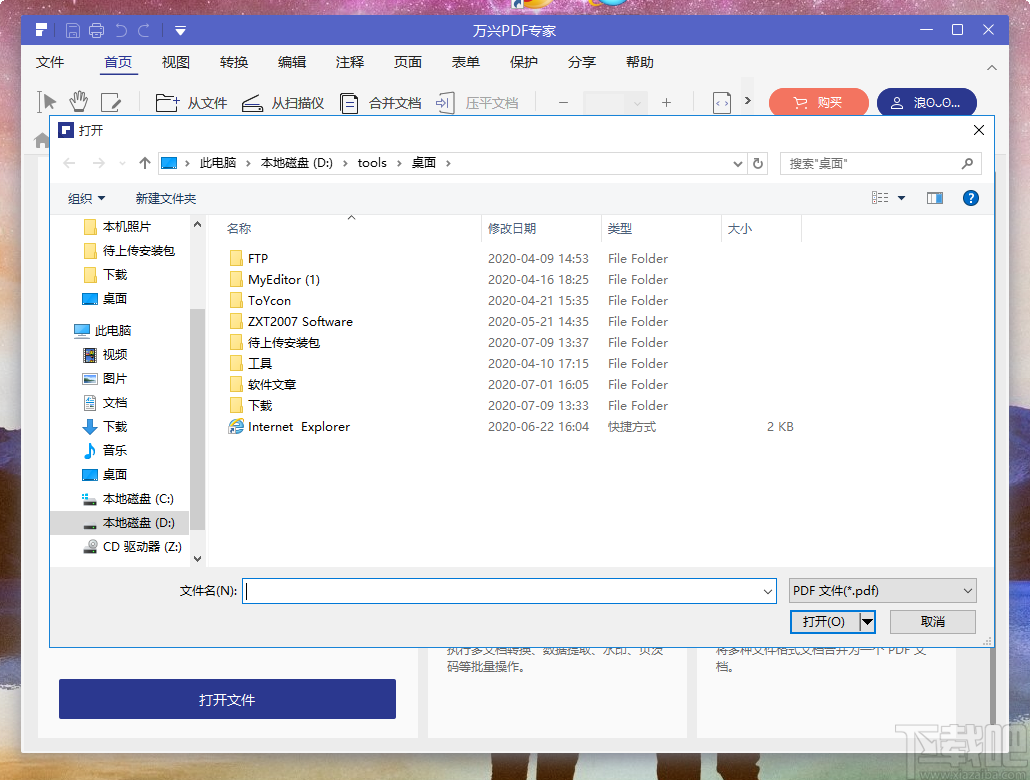Expand the 组织 dropdown menu

(85, 198)
